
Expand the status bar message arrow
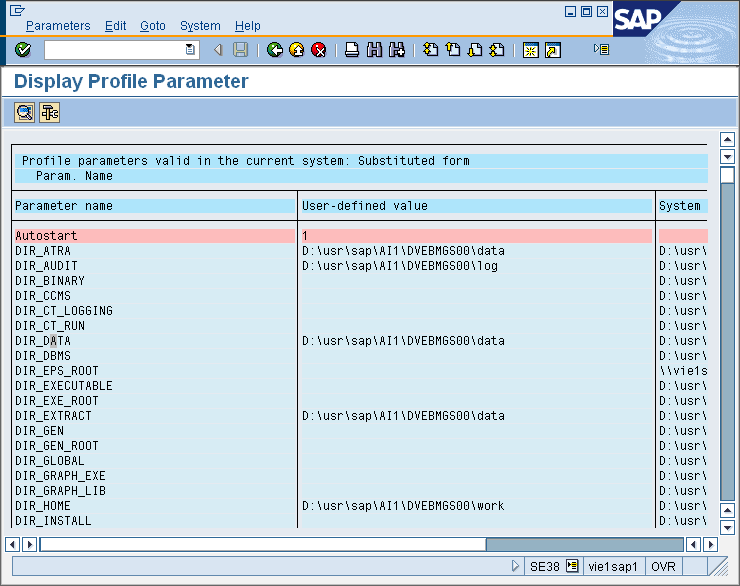pos(515,566)
